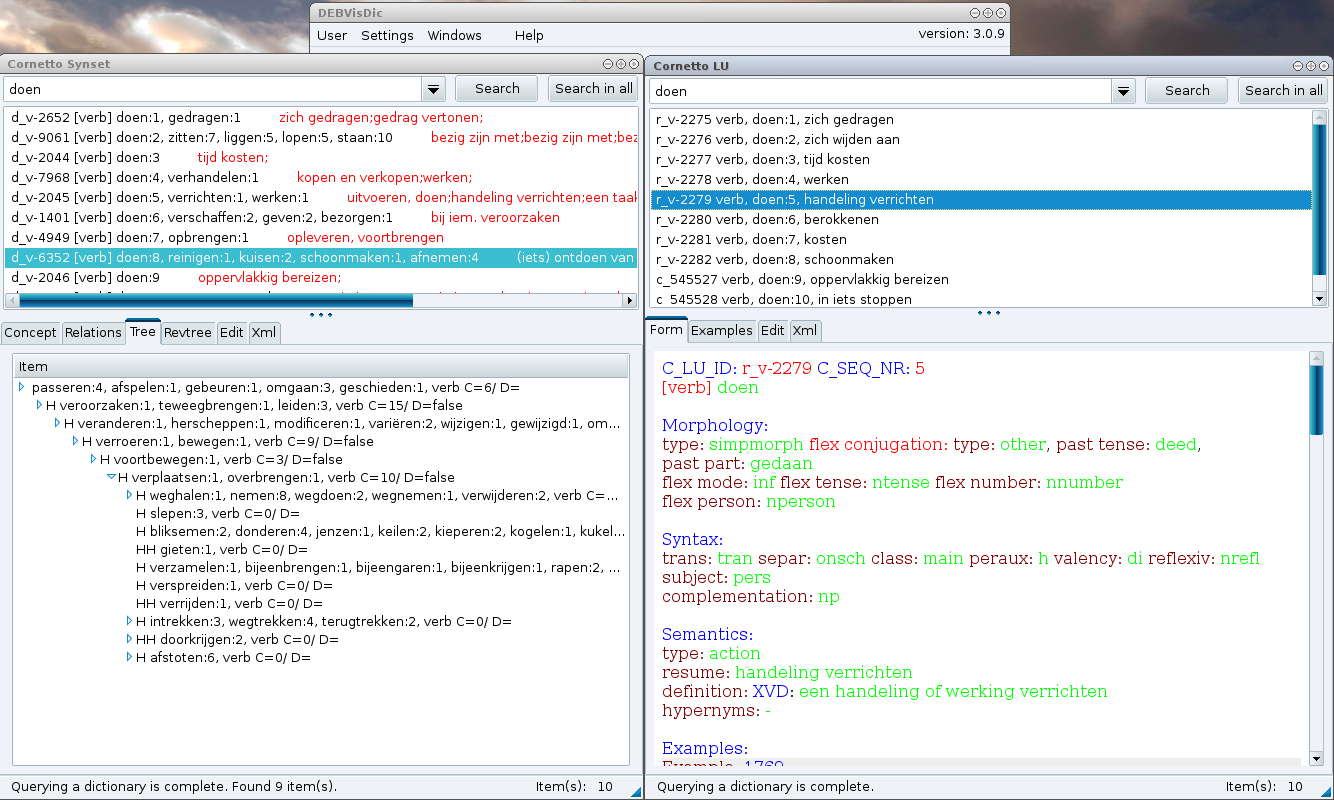This screenshot has width=1334, height=800.
Task: Expand the voortbewegen:1 tree node
Action: point(94,459)
